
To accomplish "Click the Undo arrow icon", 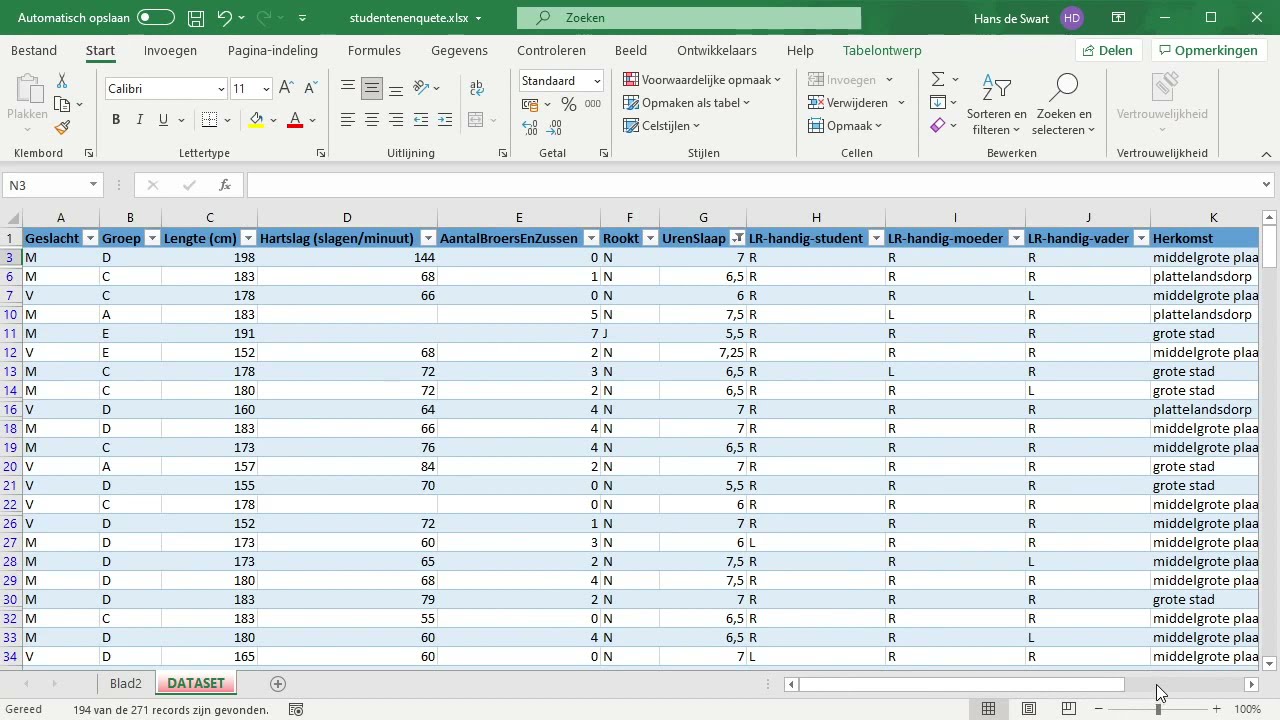I will pyautogui.click(x=225, y=18).
